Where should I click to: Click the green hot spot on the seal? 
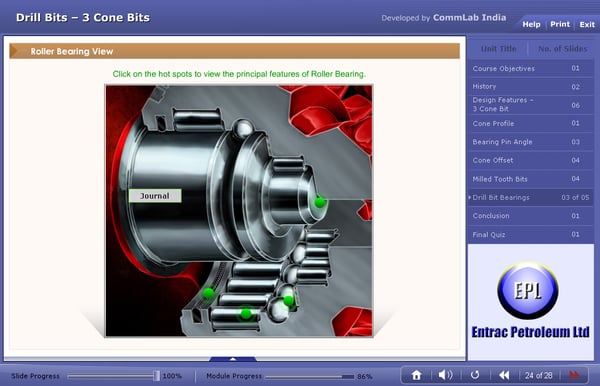point(209,293)
